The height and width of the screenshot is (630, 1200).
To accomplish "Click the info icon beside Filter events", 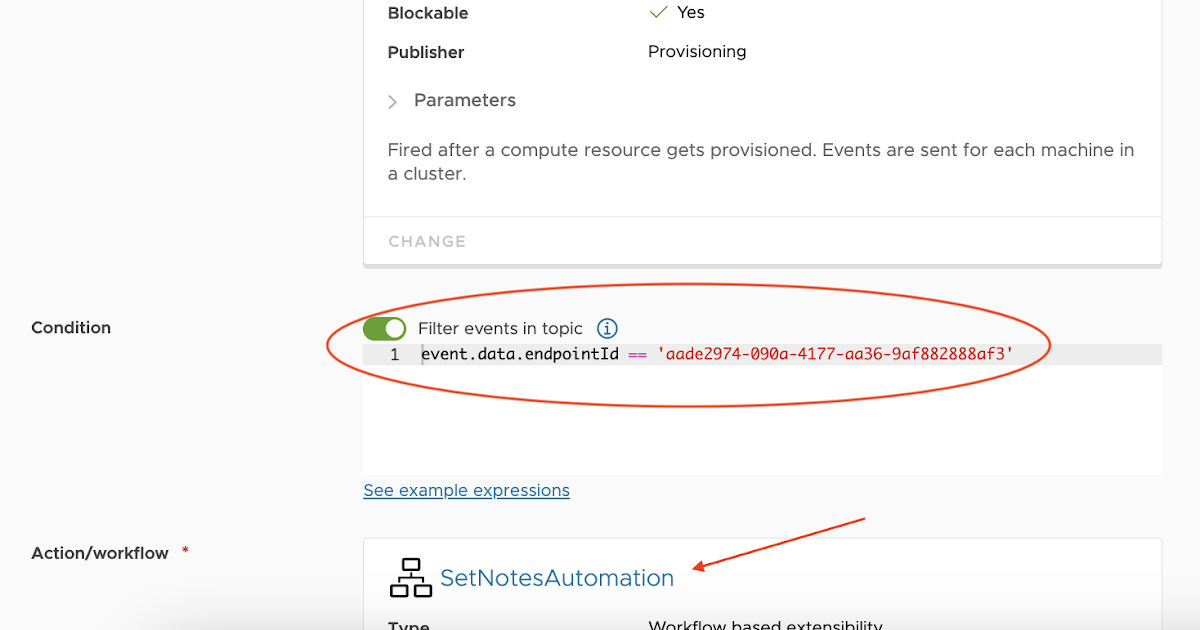I will 607,328.
